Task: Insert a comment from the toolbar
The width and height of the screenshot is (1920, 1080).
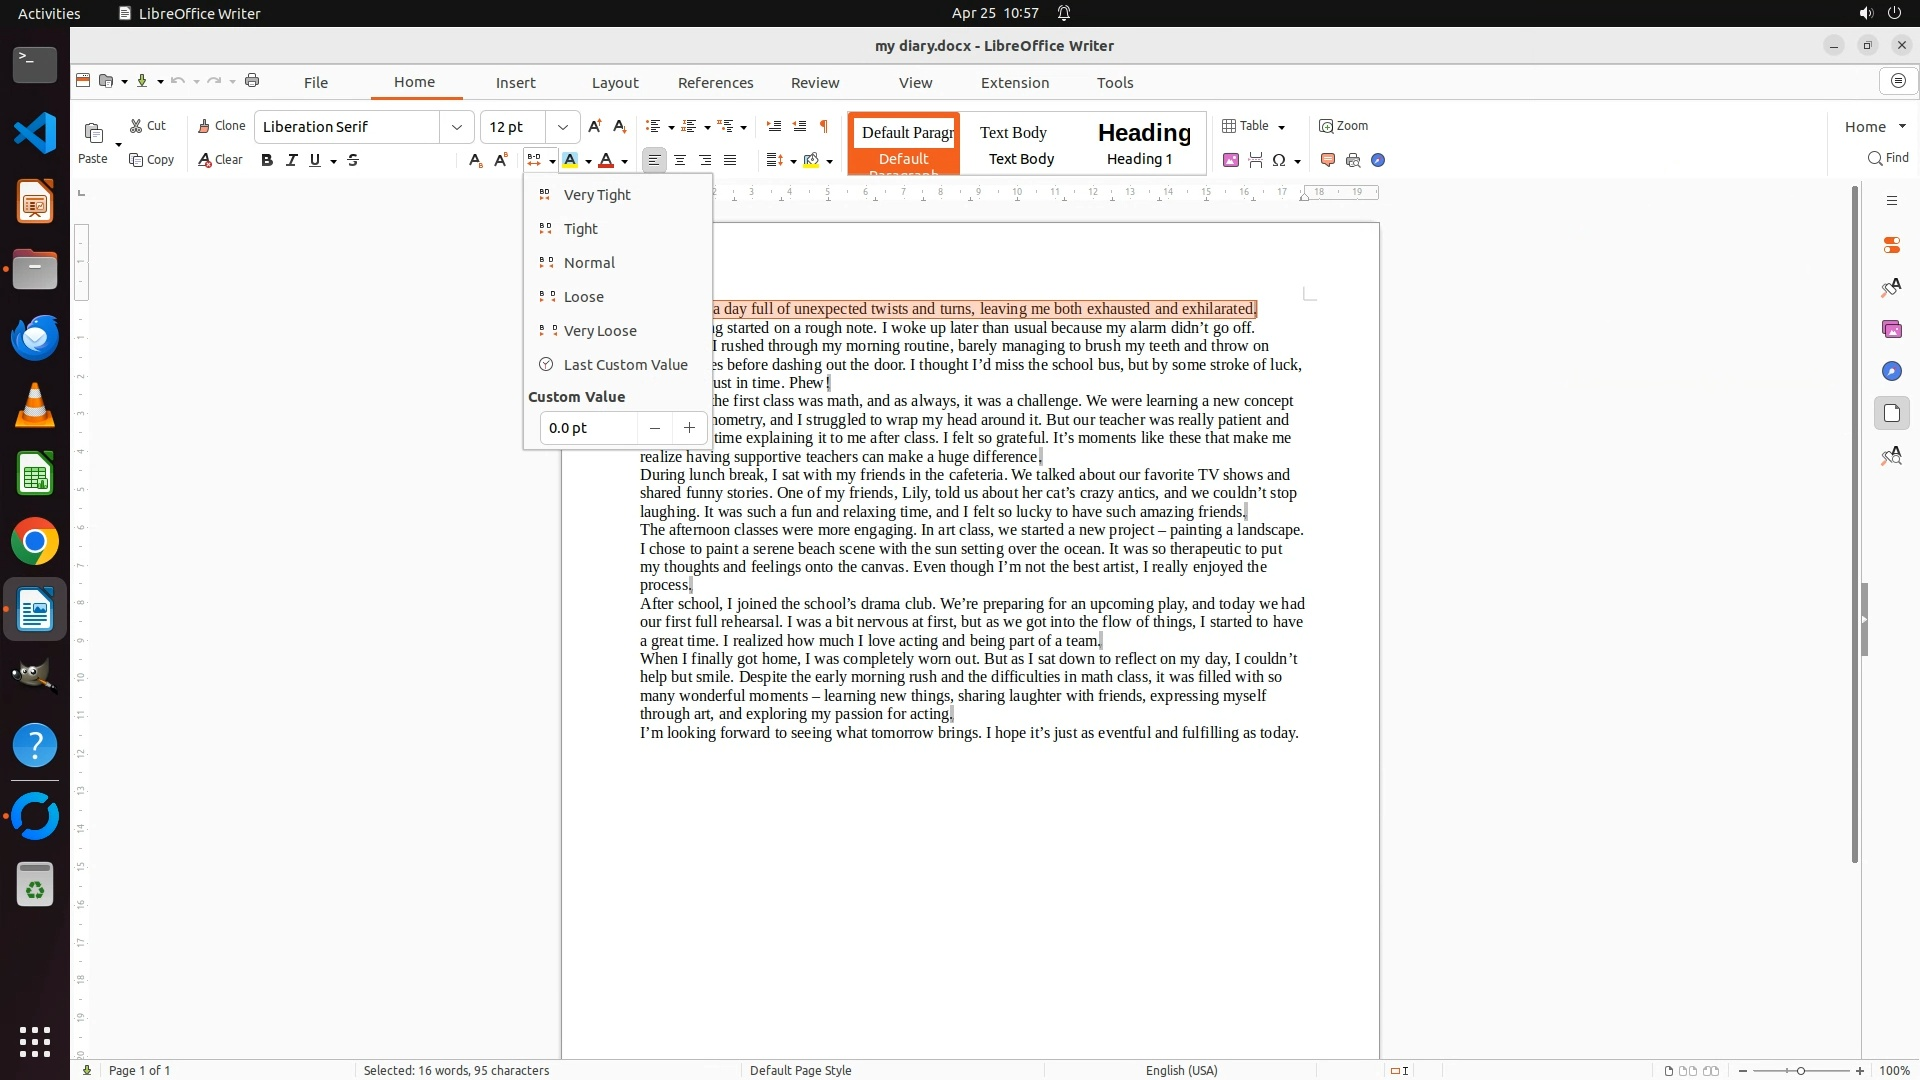Action: click(1328, 160)
